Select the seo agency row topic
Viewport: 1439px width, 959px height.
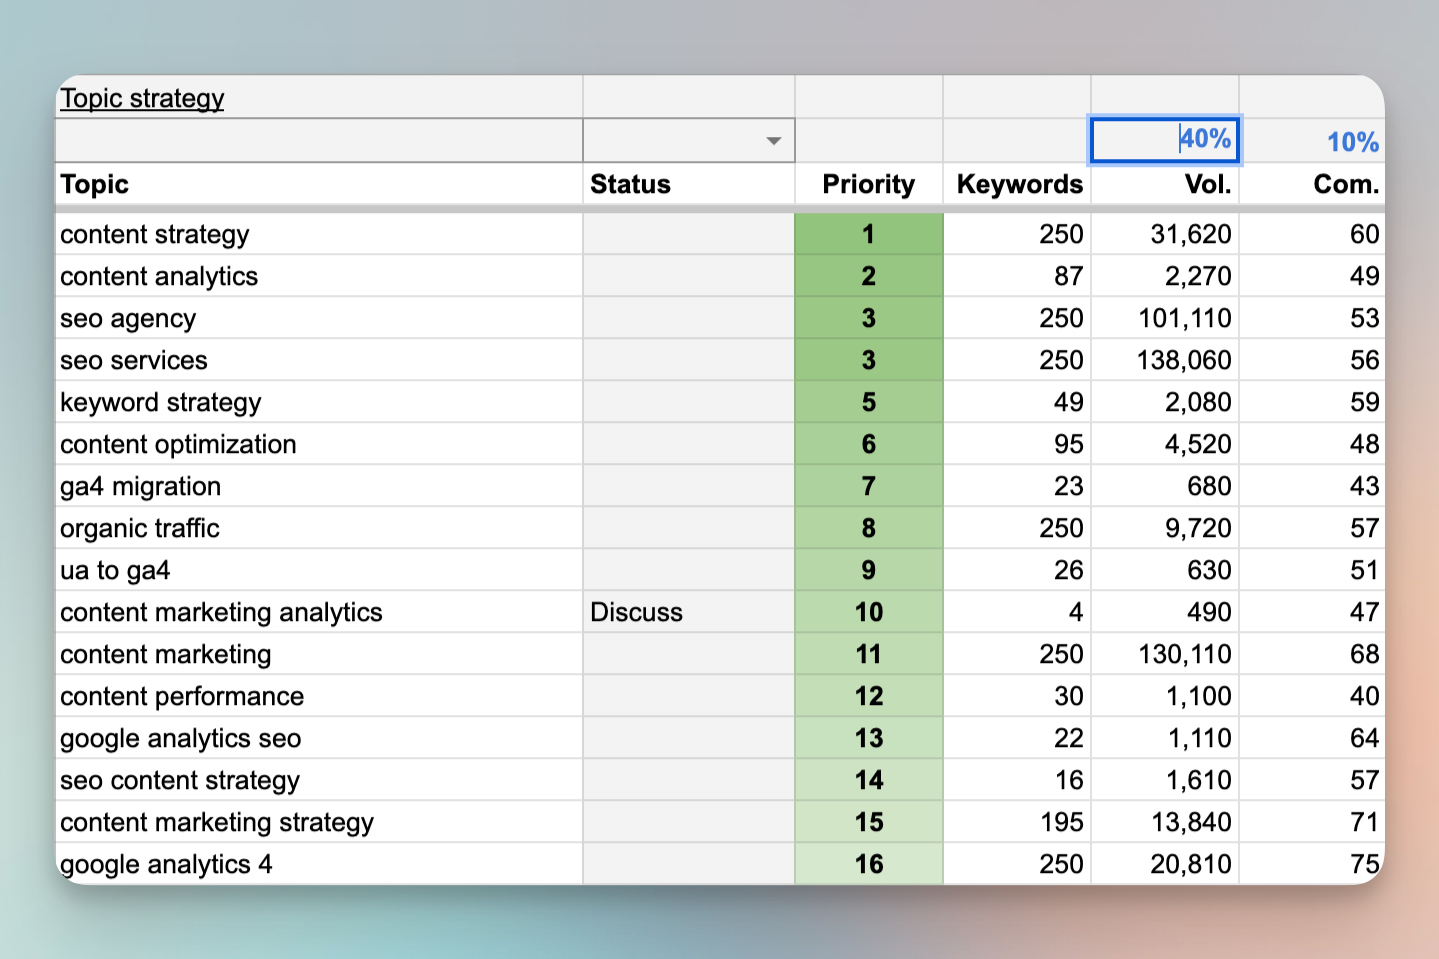click(128, 318)
